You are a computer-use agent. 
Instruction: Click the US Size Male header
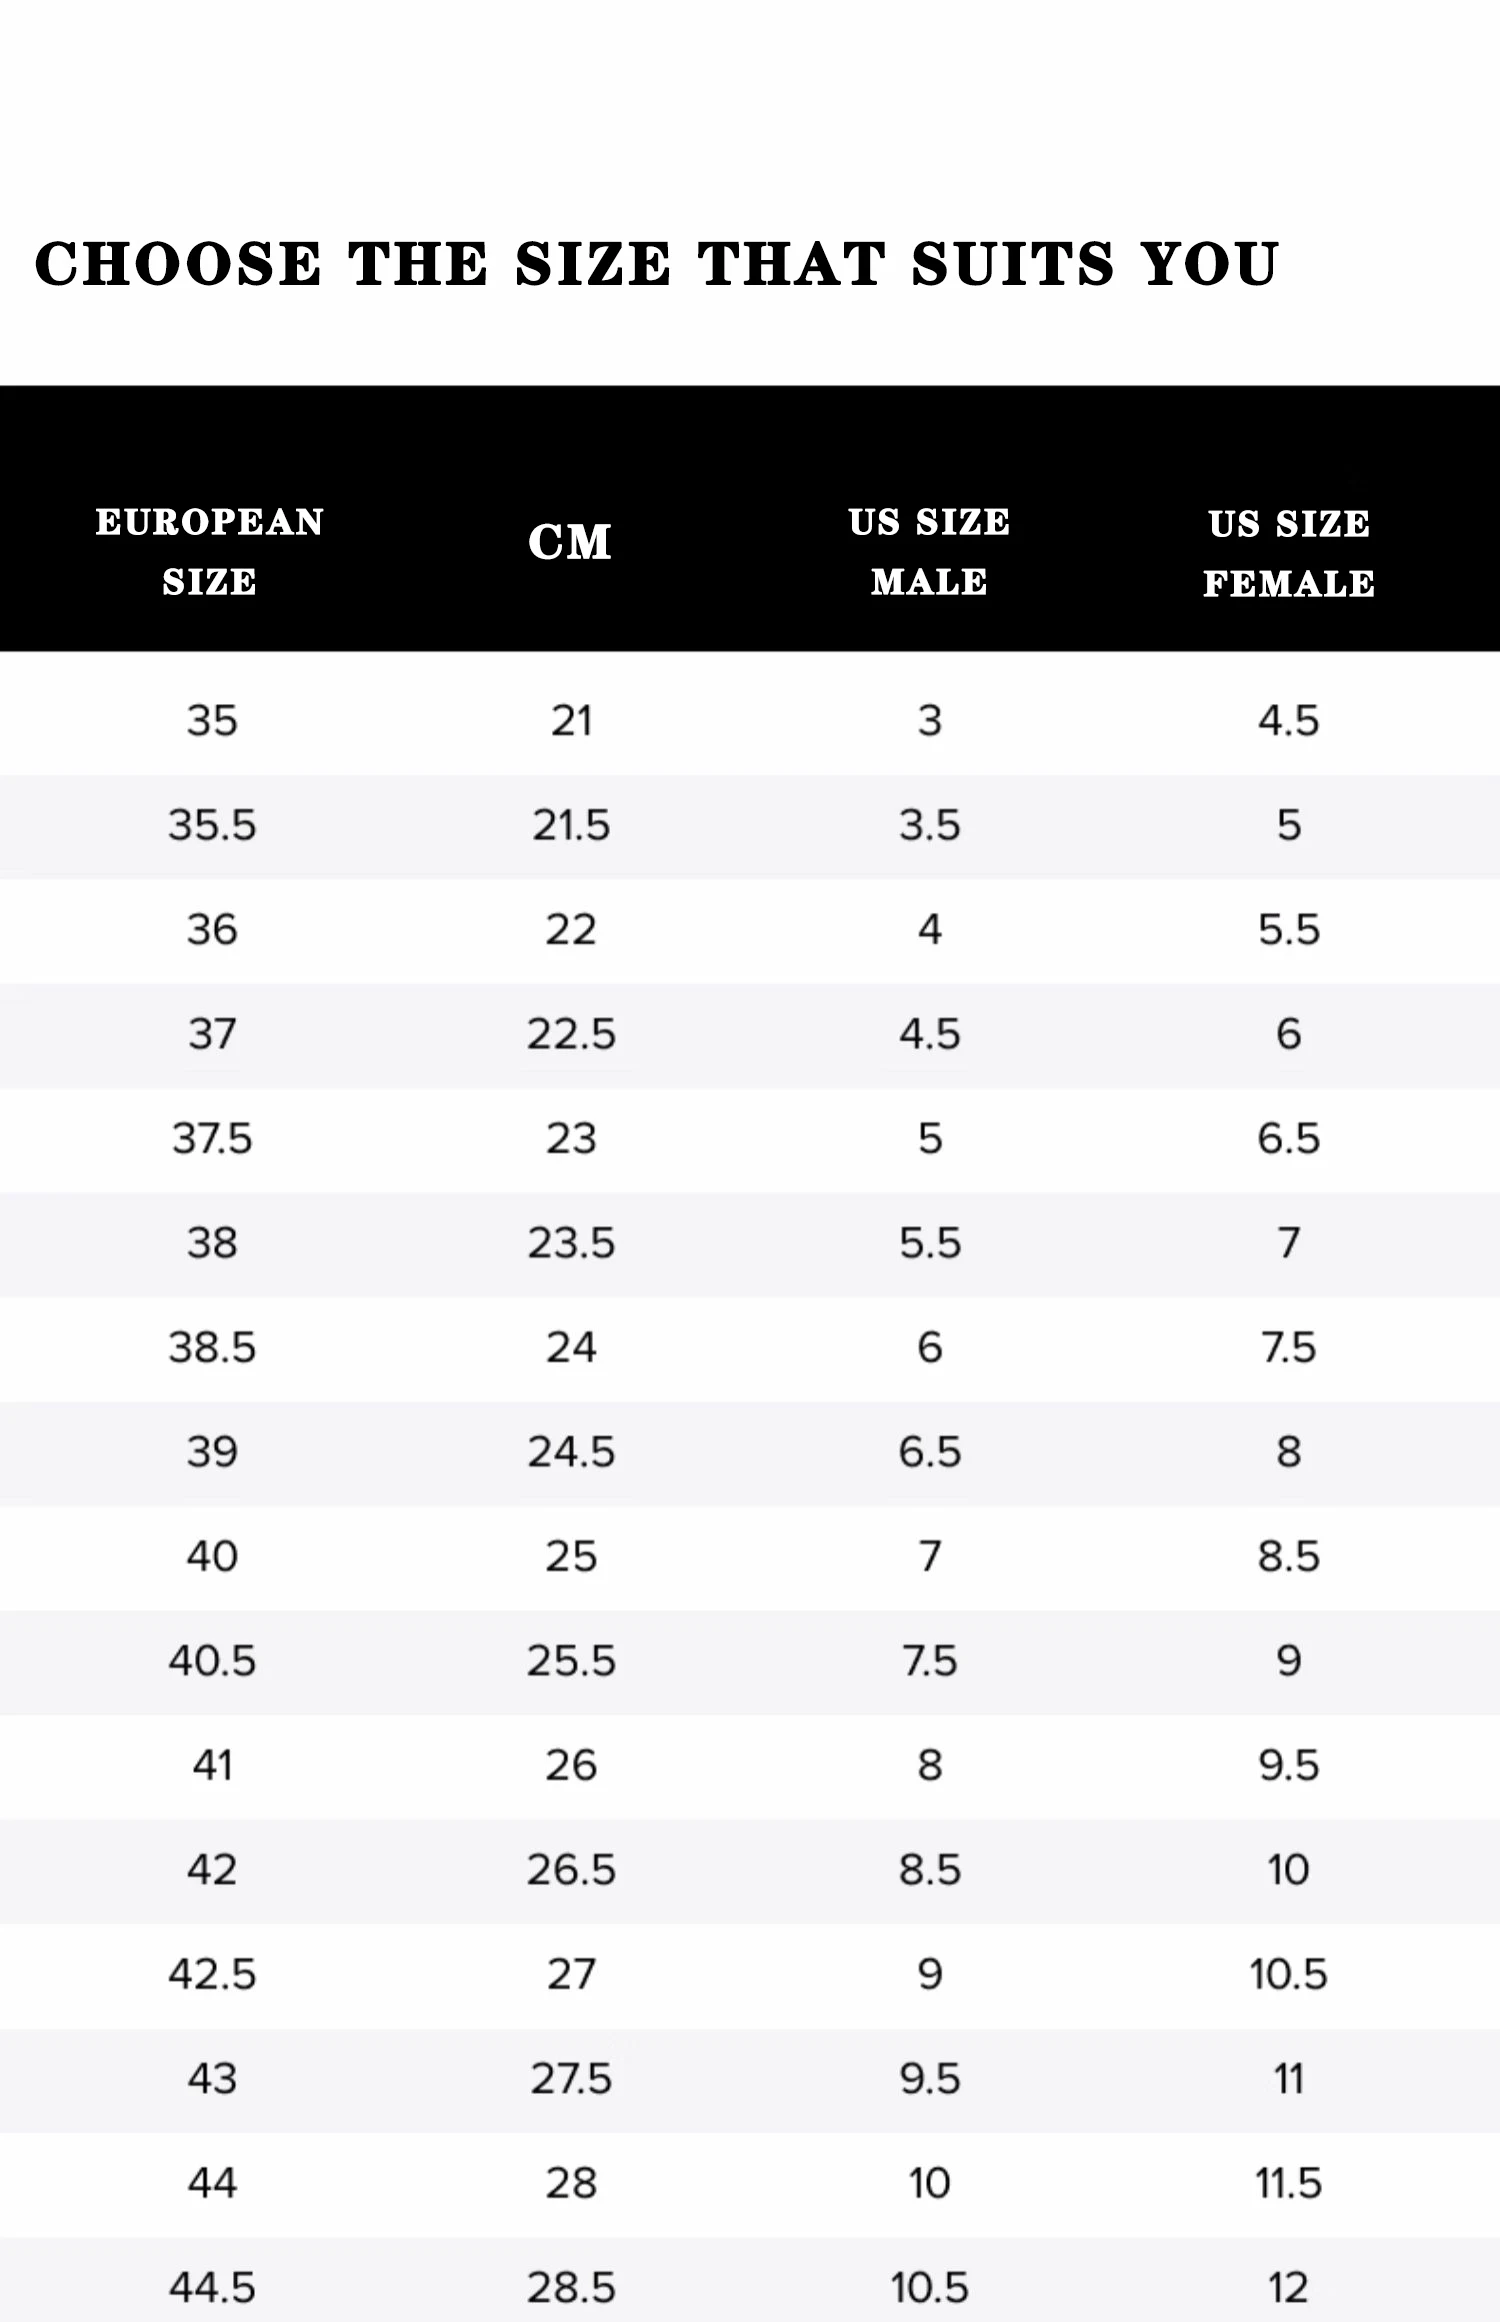[x=929, y=551]
